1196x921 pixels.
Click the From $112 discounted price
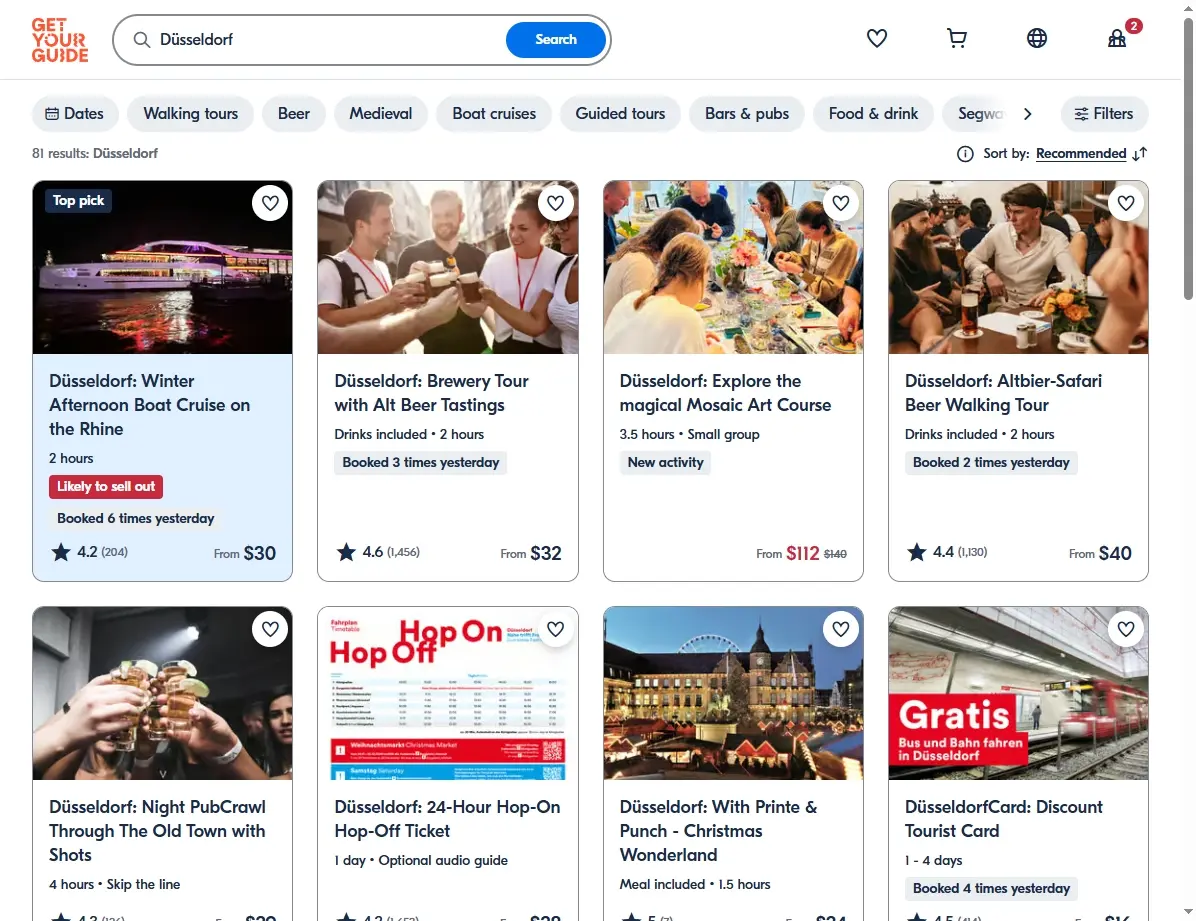(801, 553)
